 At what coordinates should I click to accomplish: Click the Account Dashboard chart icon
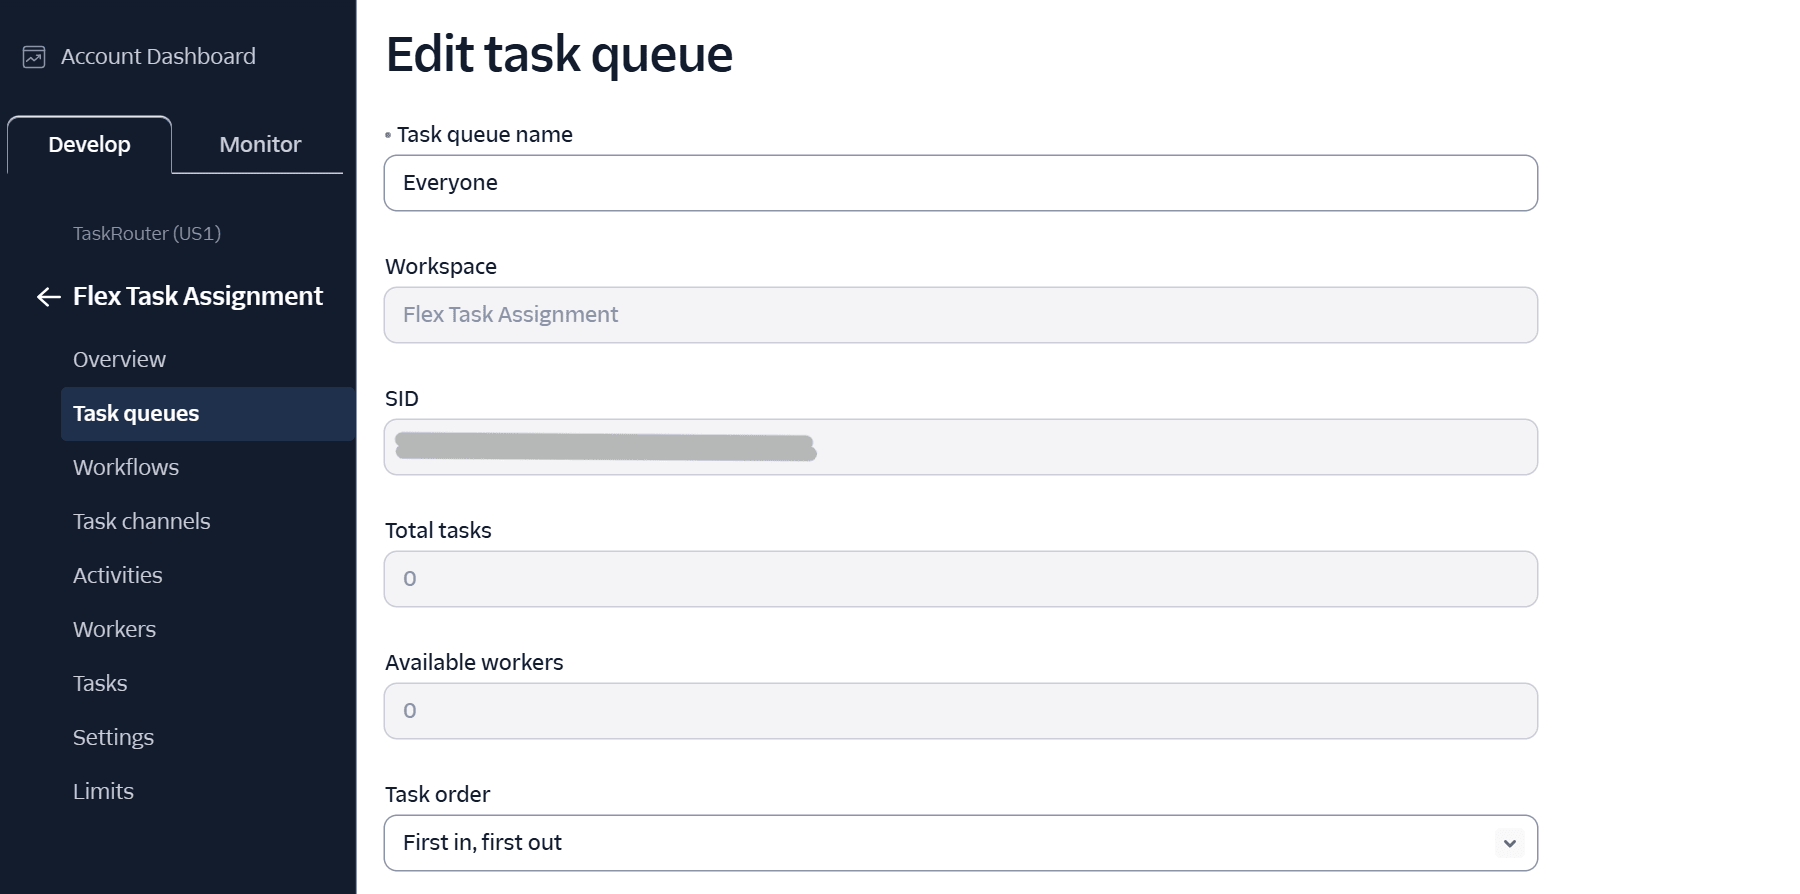click(33, 56)
